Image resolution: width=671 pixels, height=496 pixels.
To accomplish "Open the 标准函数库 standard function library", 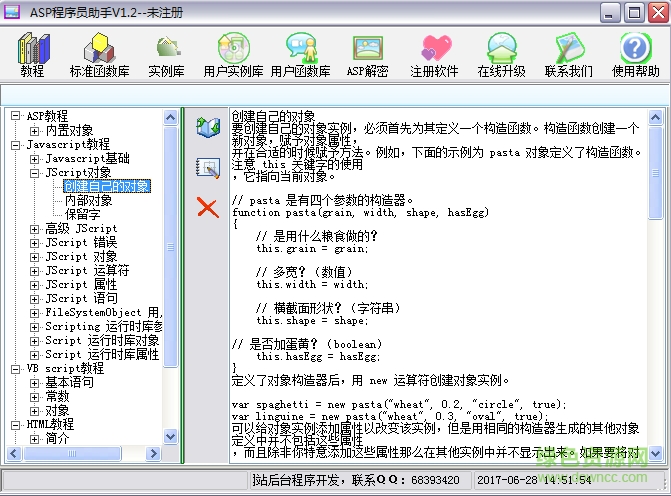I will 99,55.
